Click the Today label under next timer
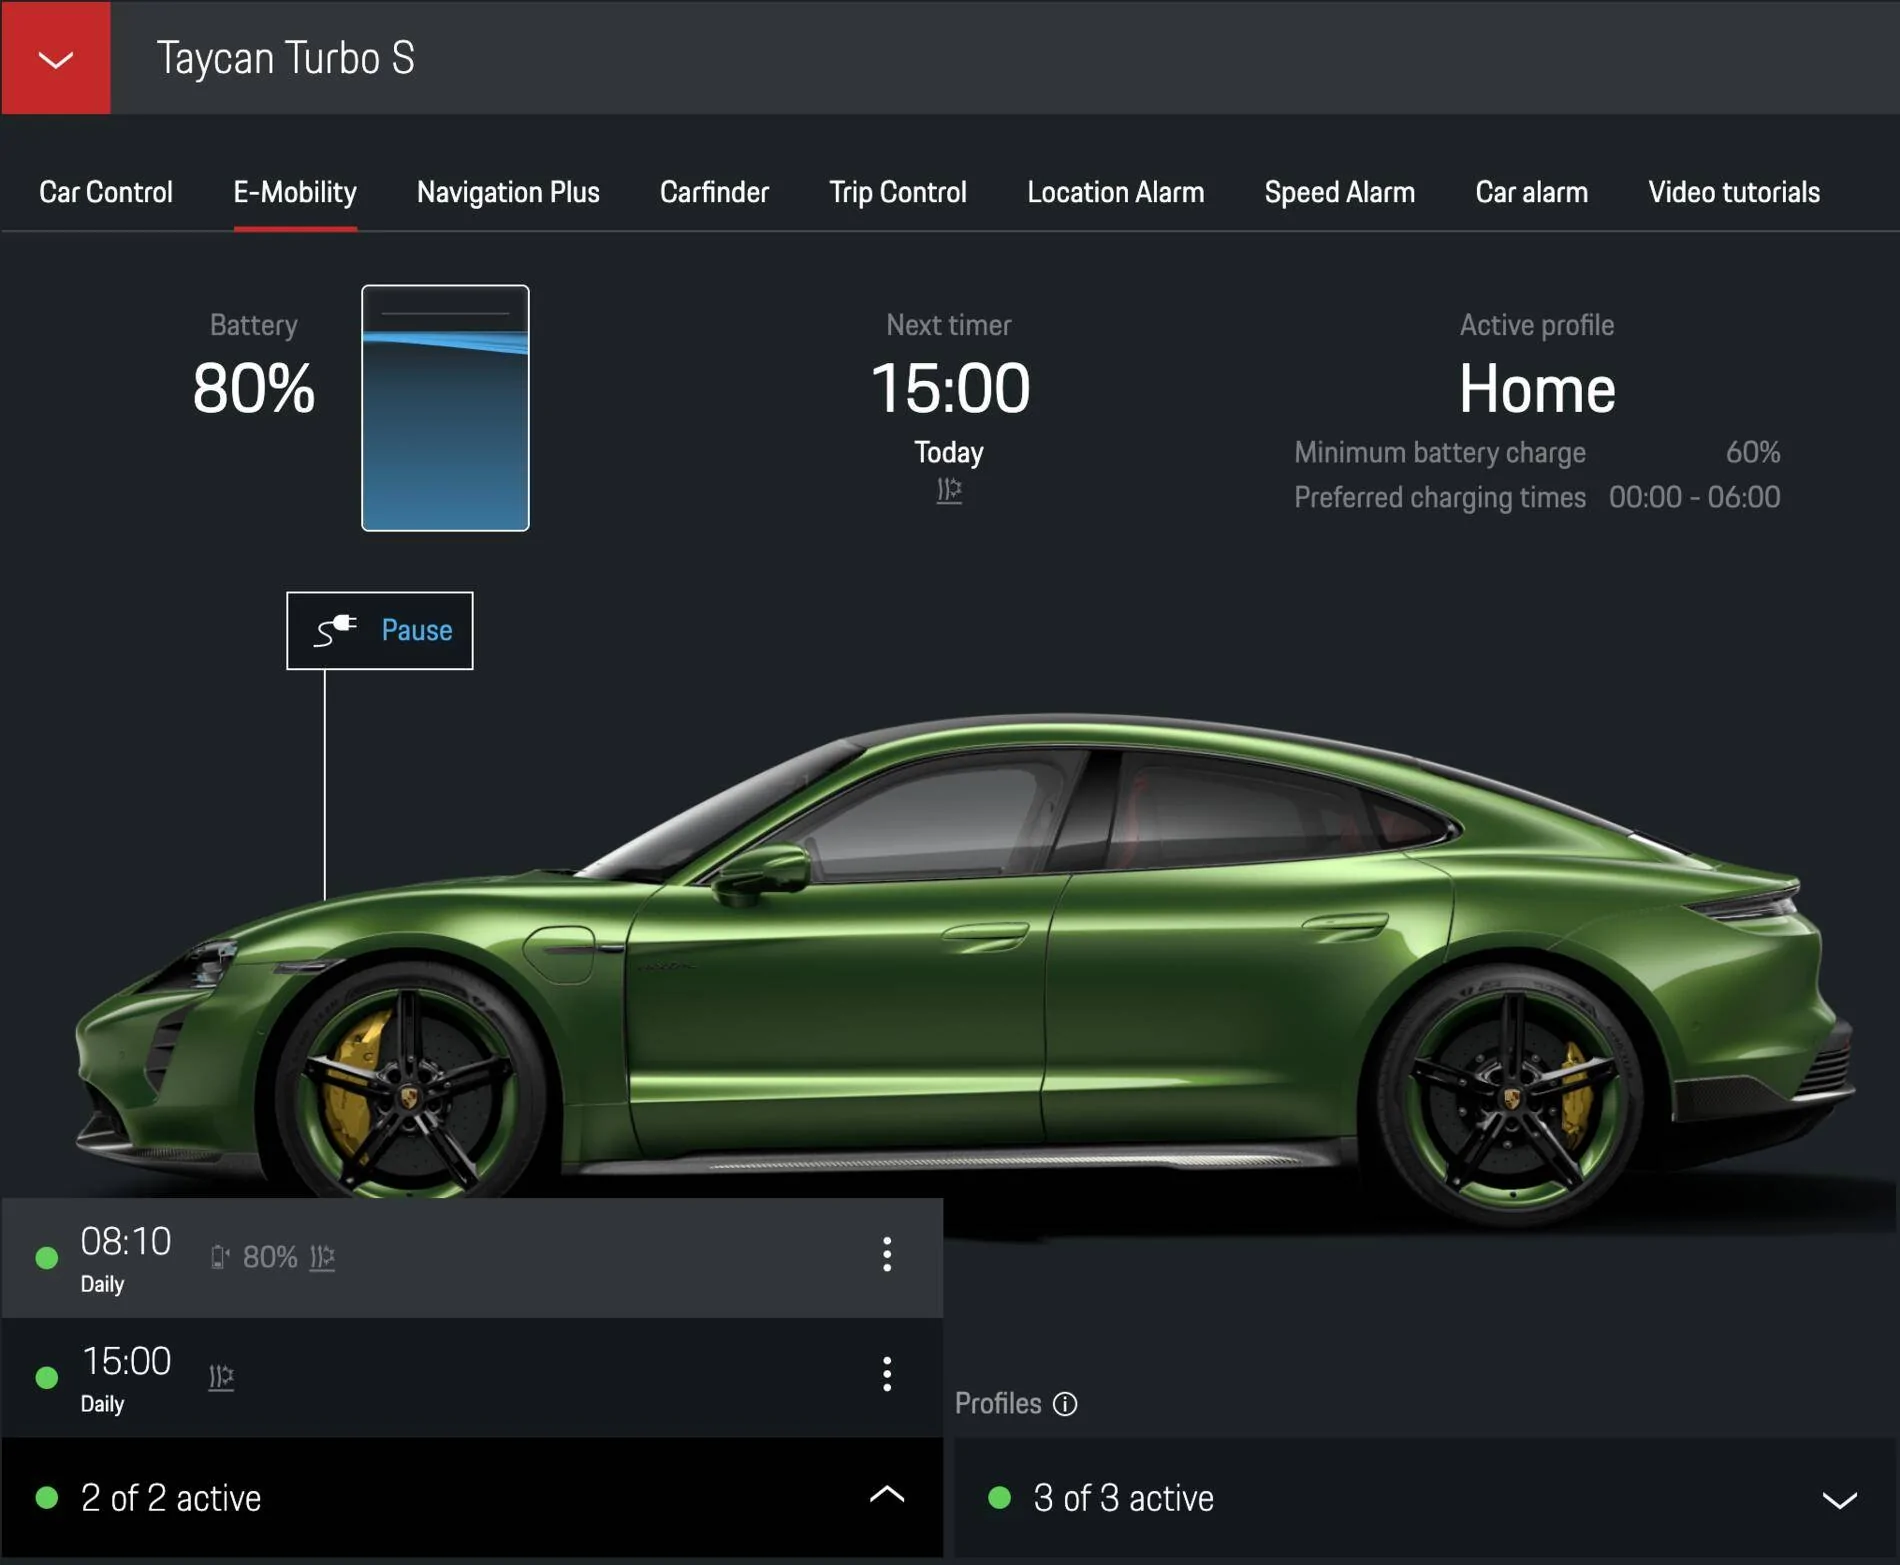This screenshot has width=1900, height=1565. point(949,452)
